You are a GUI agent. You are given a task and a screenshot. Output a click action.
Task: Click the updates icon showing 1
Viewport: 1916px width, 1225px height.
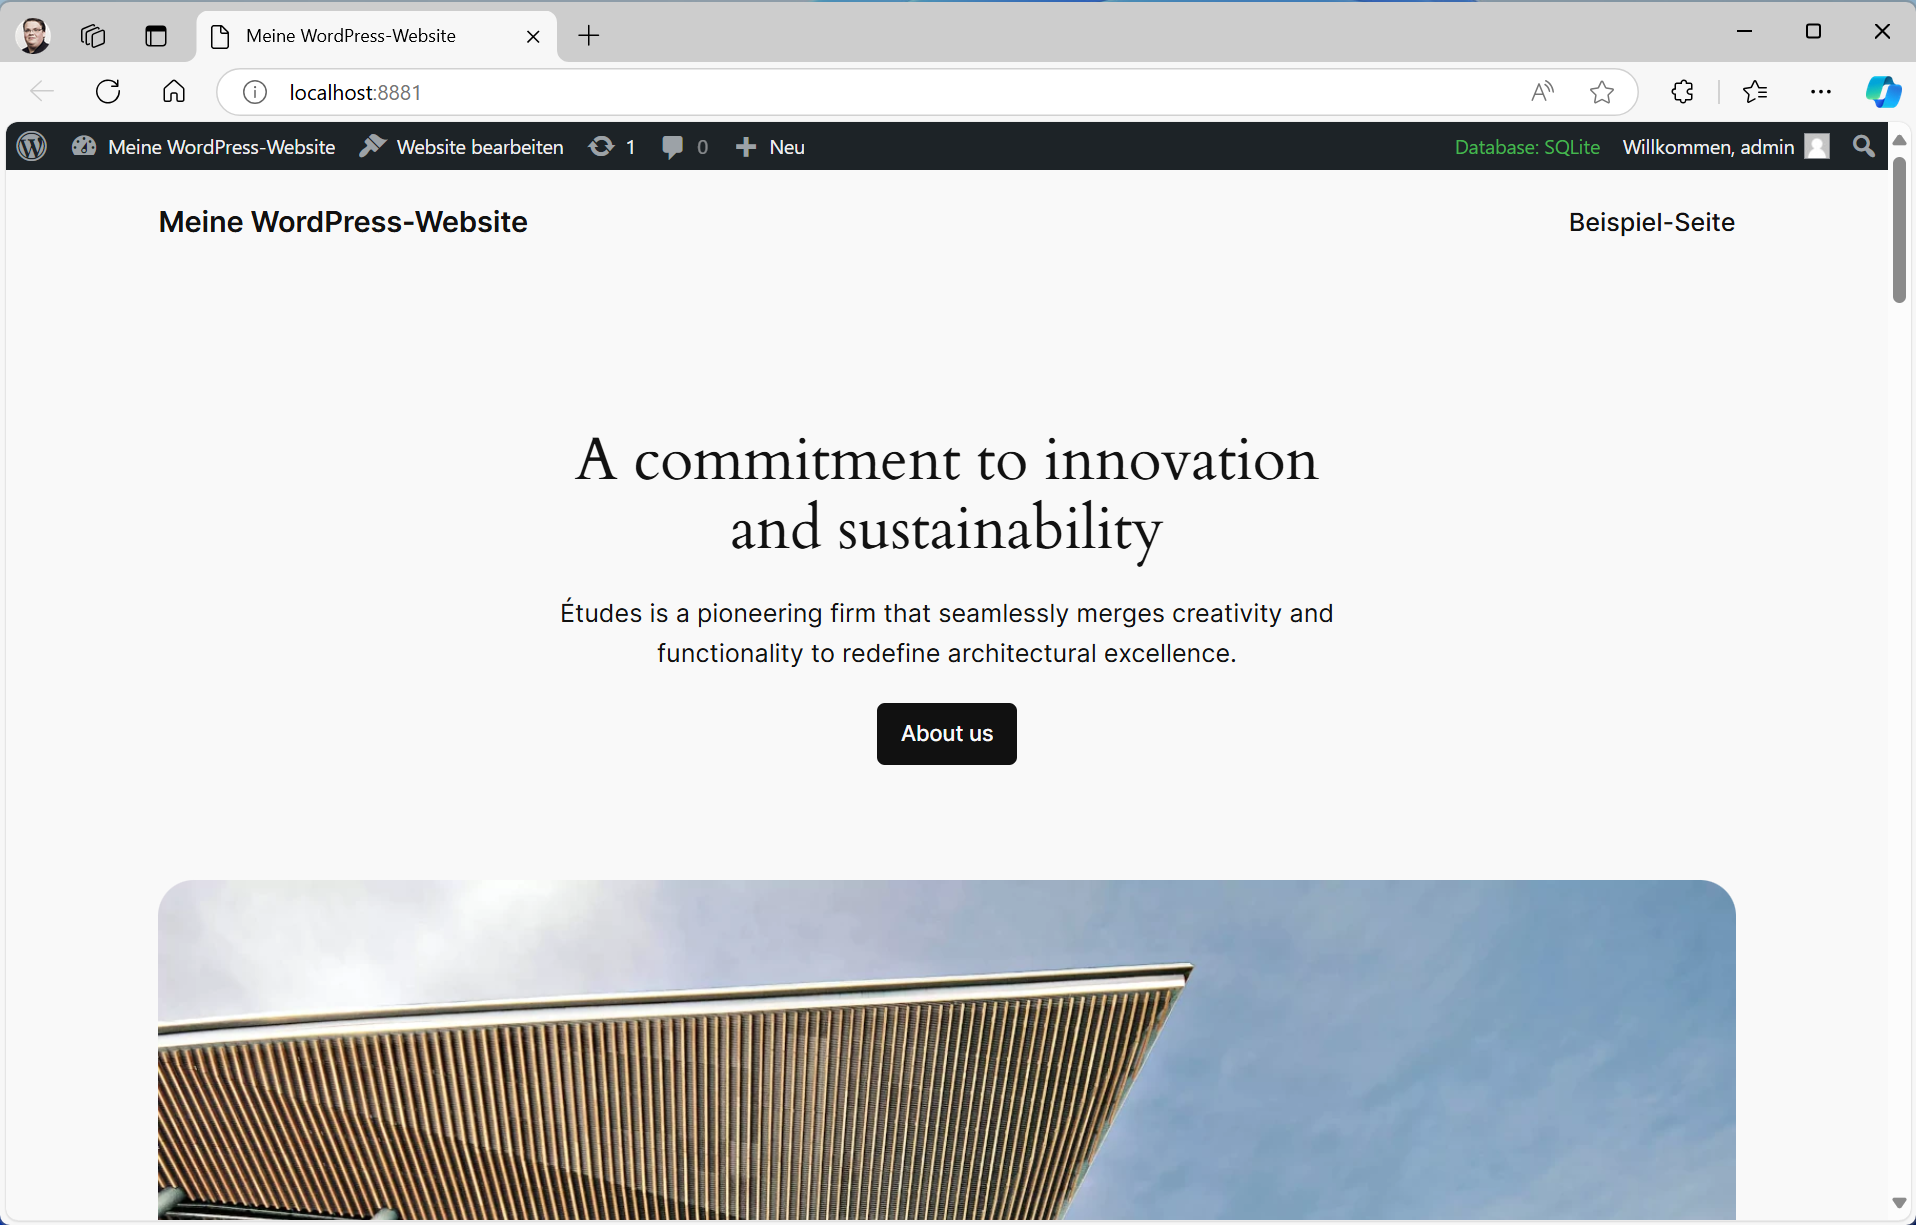611,147
